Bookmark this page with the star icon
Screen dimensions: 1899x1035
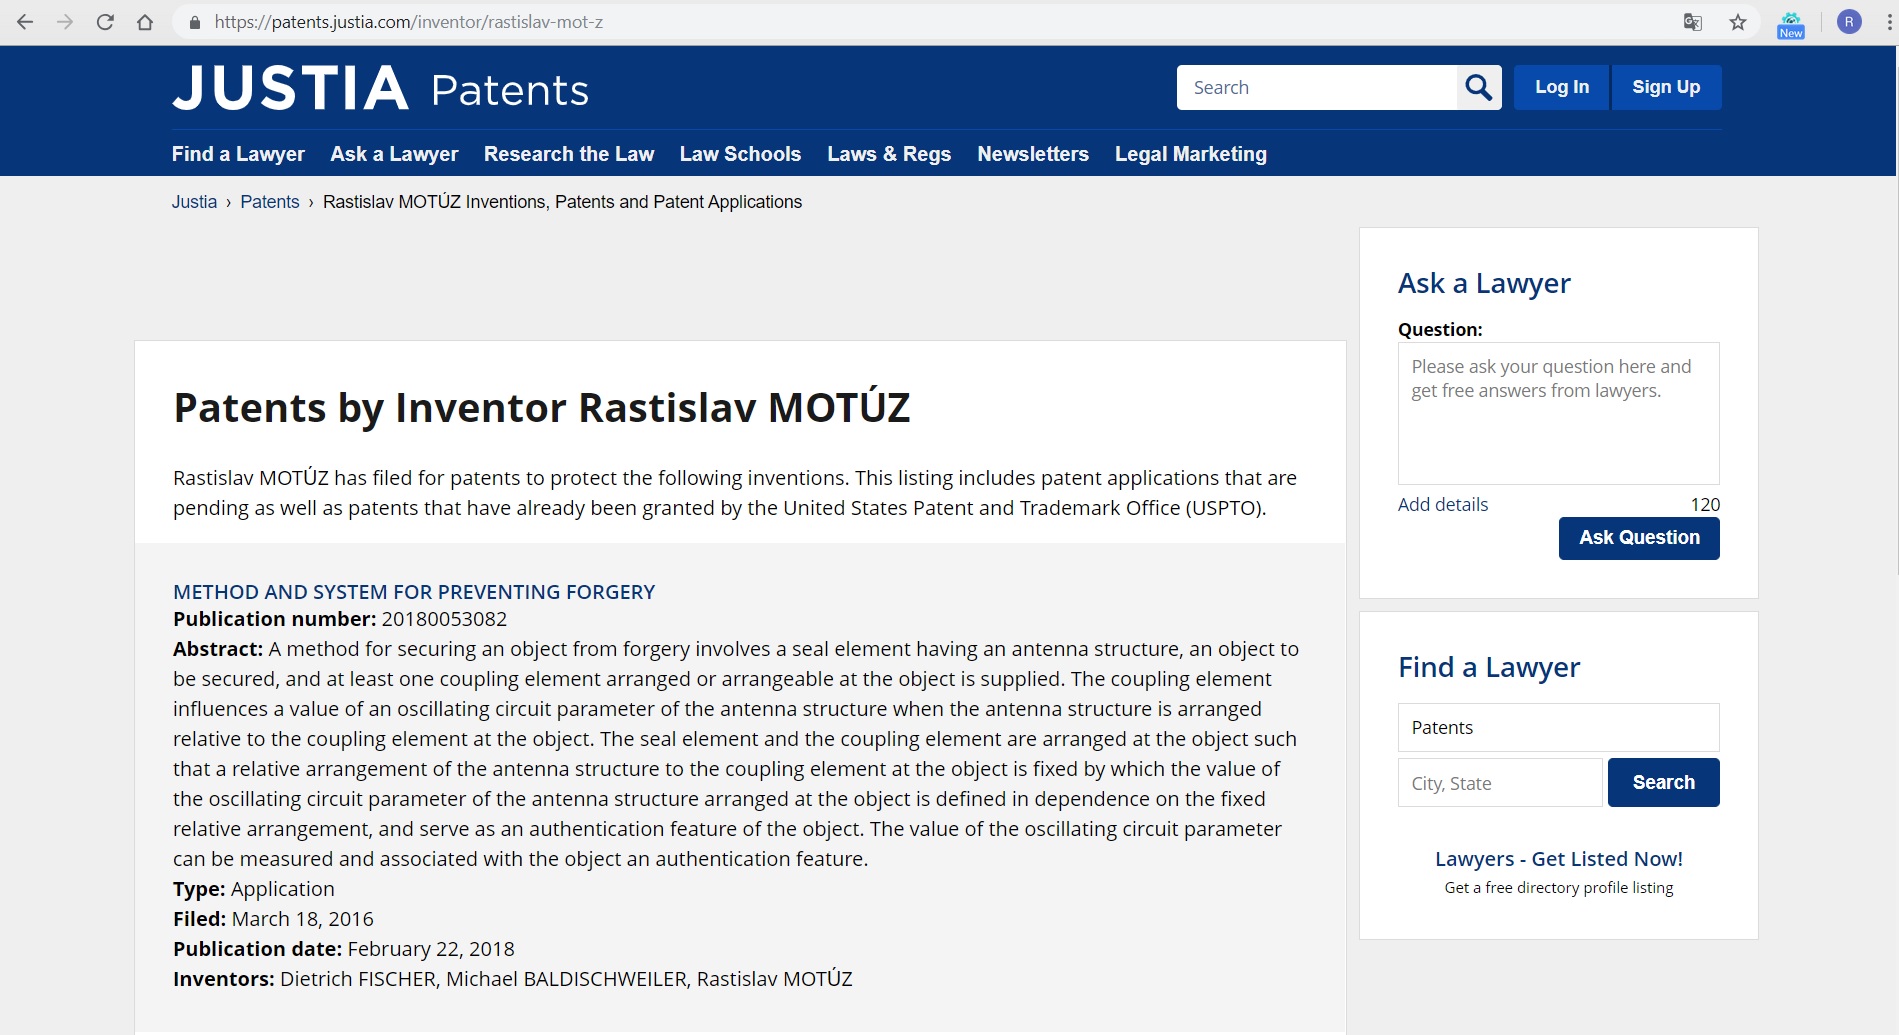pyautogui.click(x=1738, y=22)
